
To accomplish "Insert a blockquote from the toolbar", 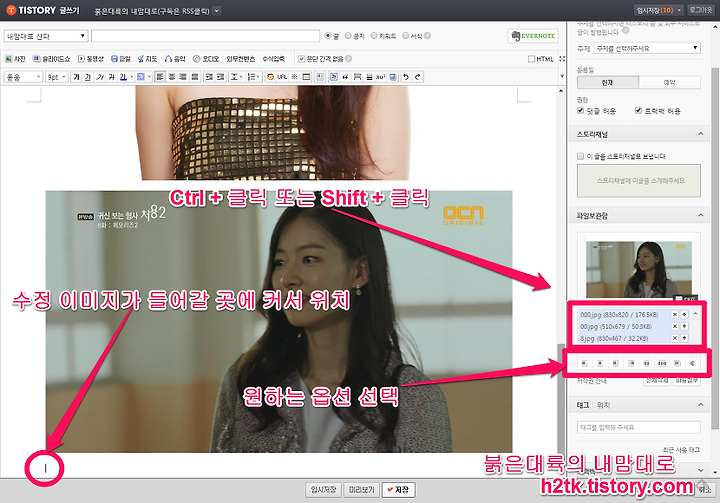I will pos(345,77).
